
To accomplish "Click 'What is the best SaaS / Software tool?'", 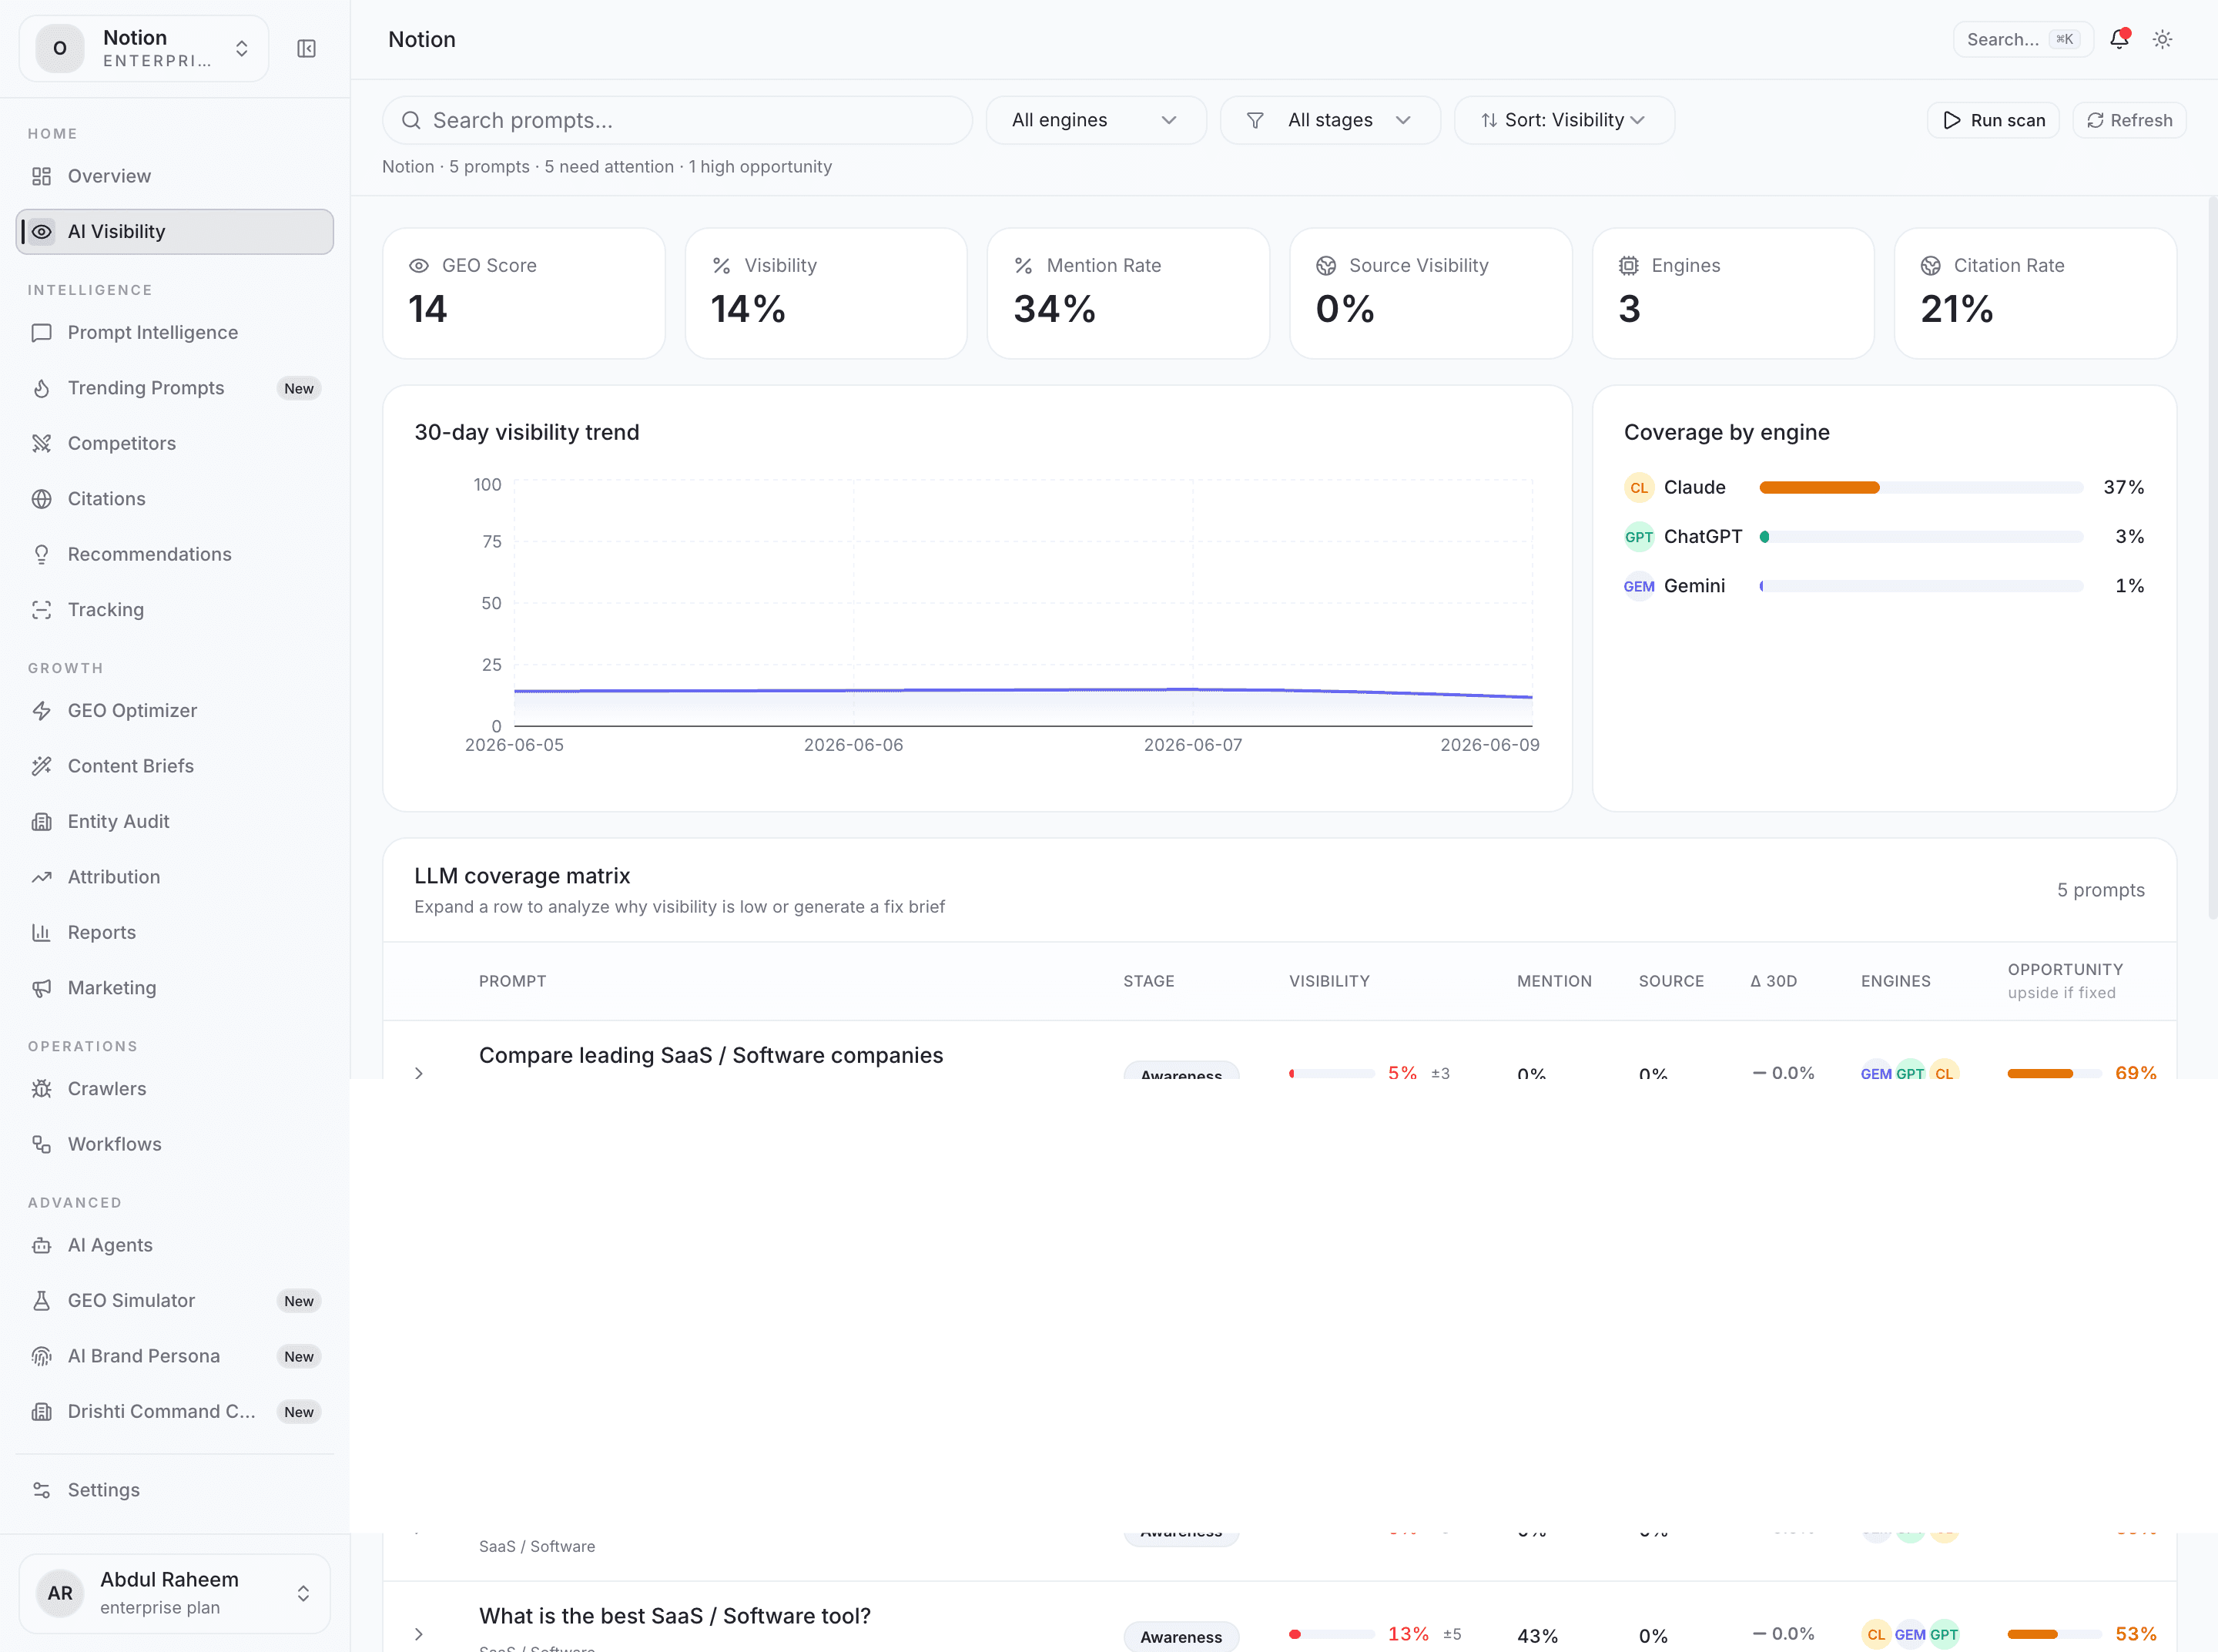I will pos(675,1616).
